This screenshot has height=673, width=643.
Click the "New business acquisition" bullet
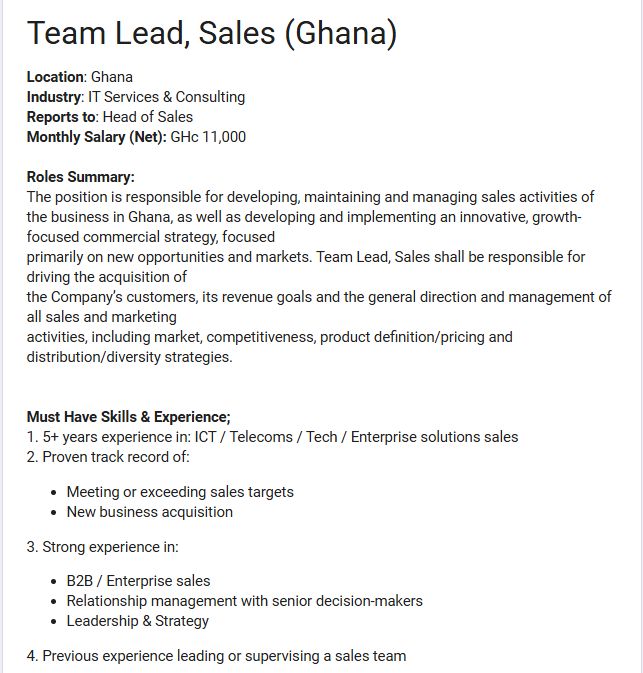(x=150, y=512)
